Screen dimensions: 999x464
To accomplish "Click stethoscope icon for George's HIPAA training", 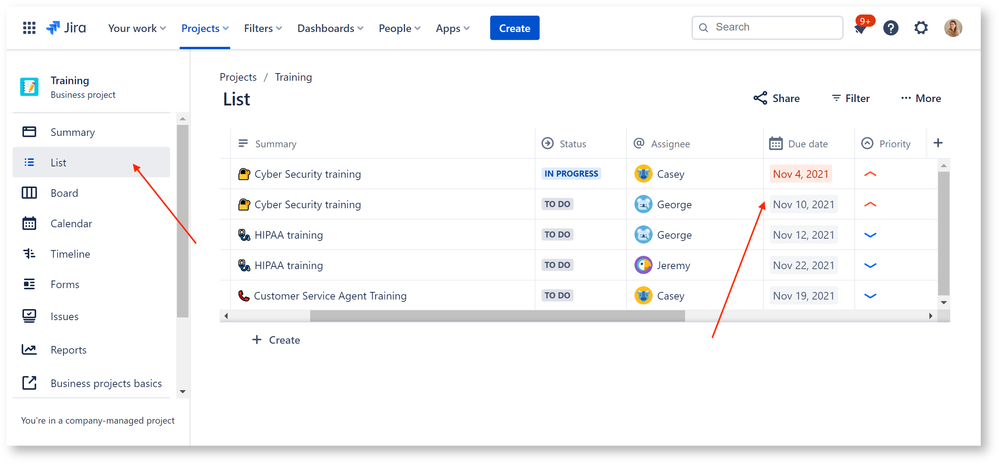I will [x=243, y=235].
